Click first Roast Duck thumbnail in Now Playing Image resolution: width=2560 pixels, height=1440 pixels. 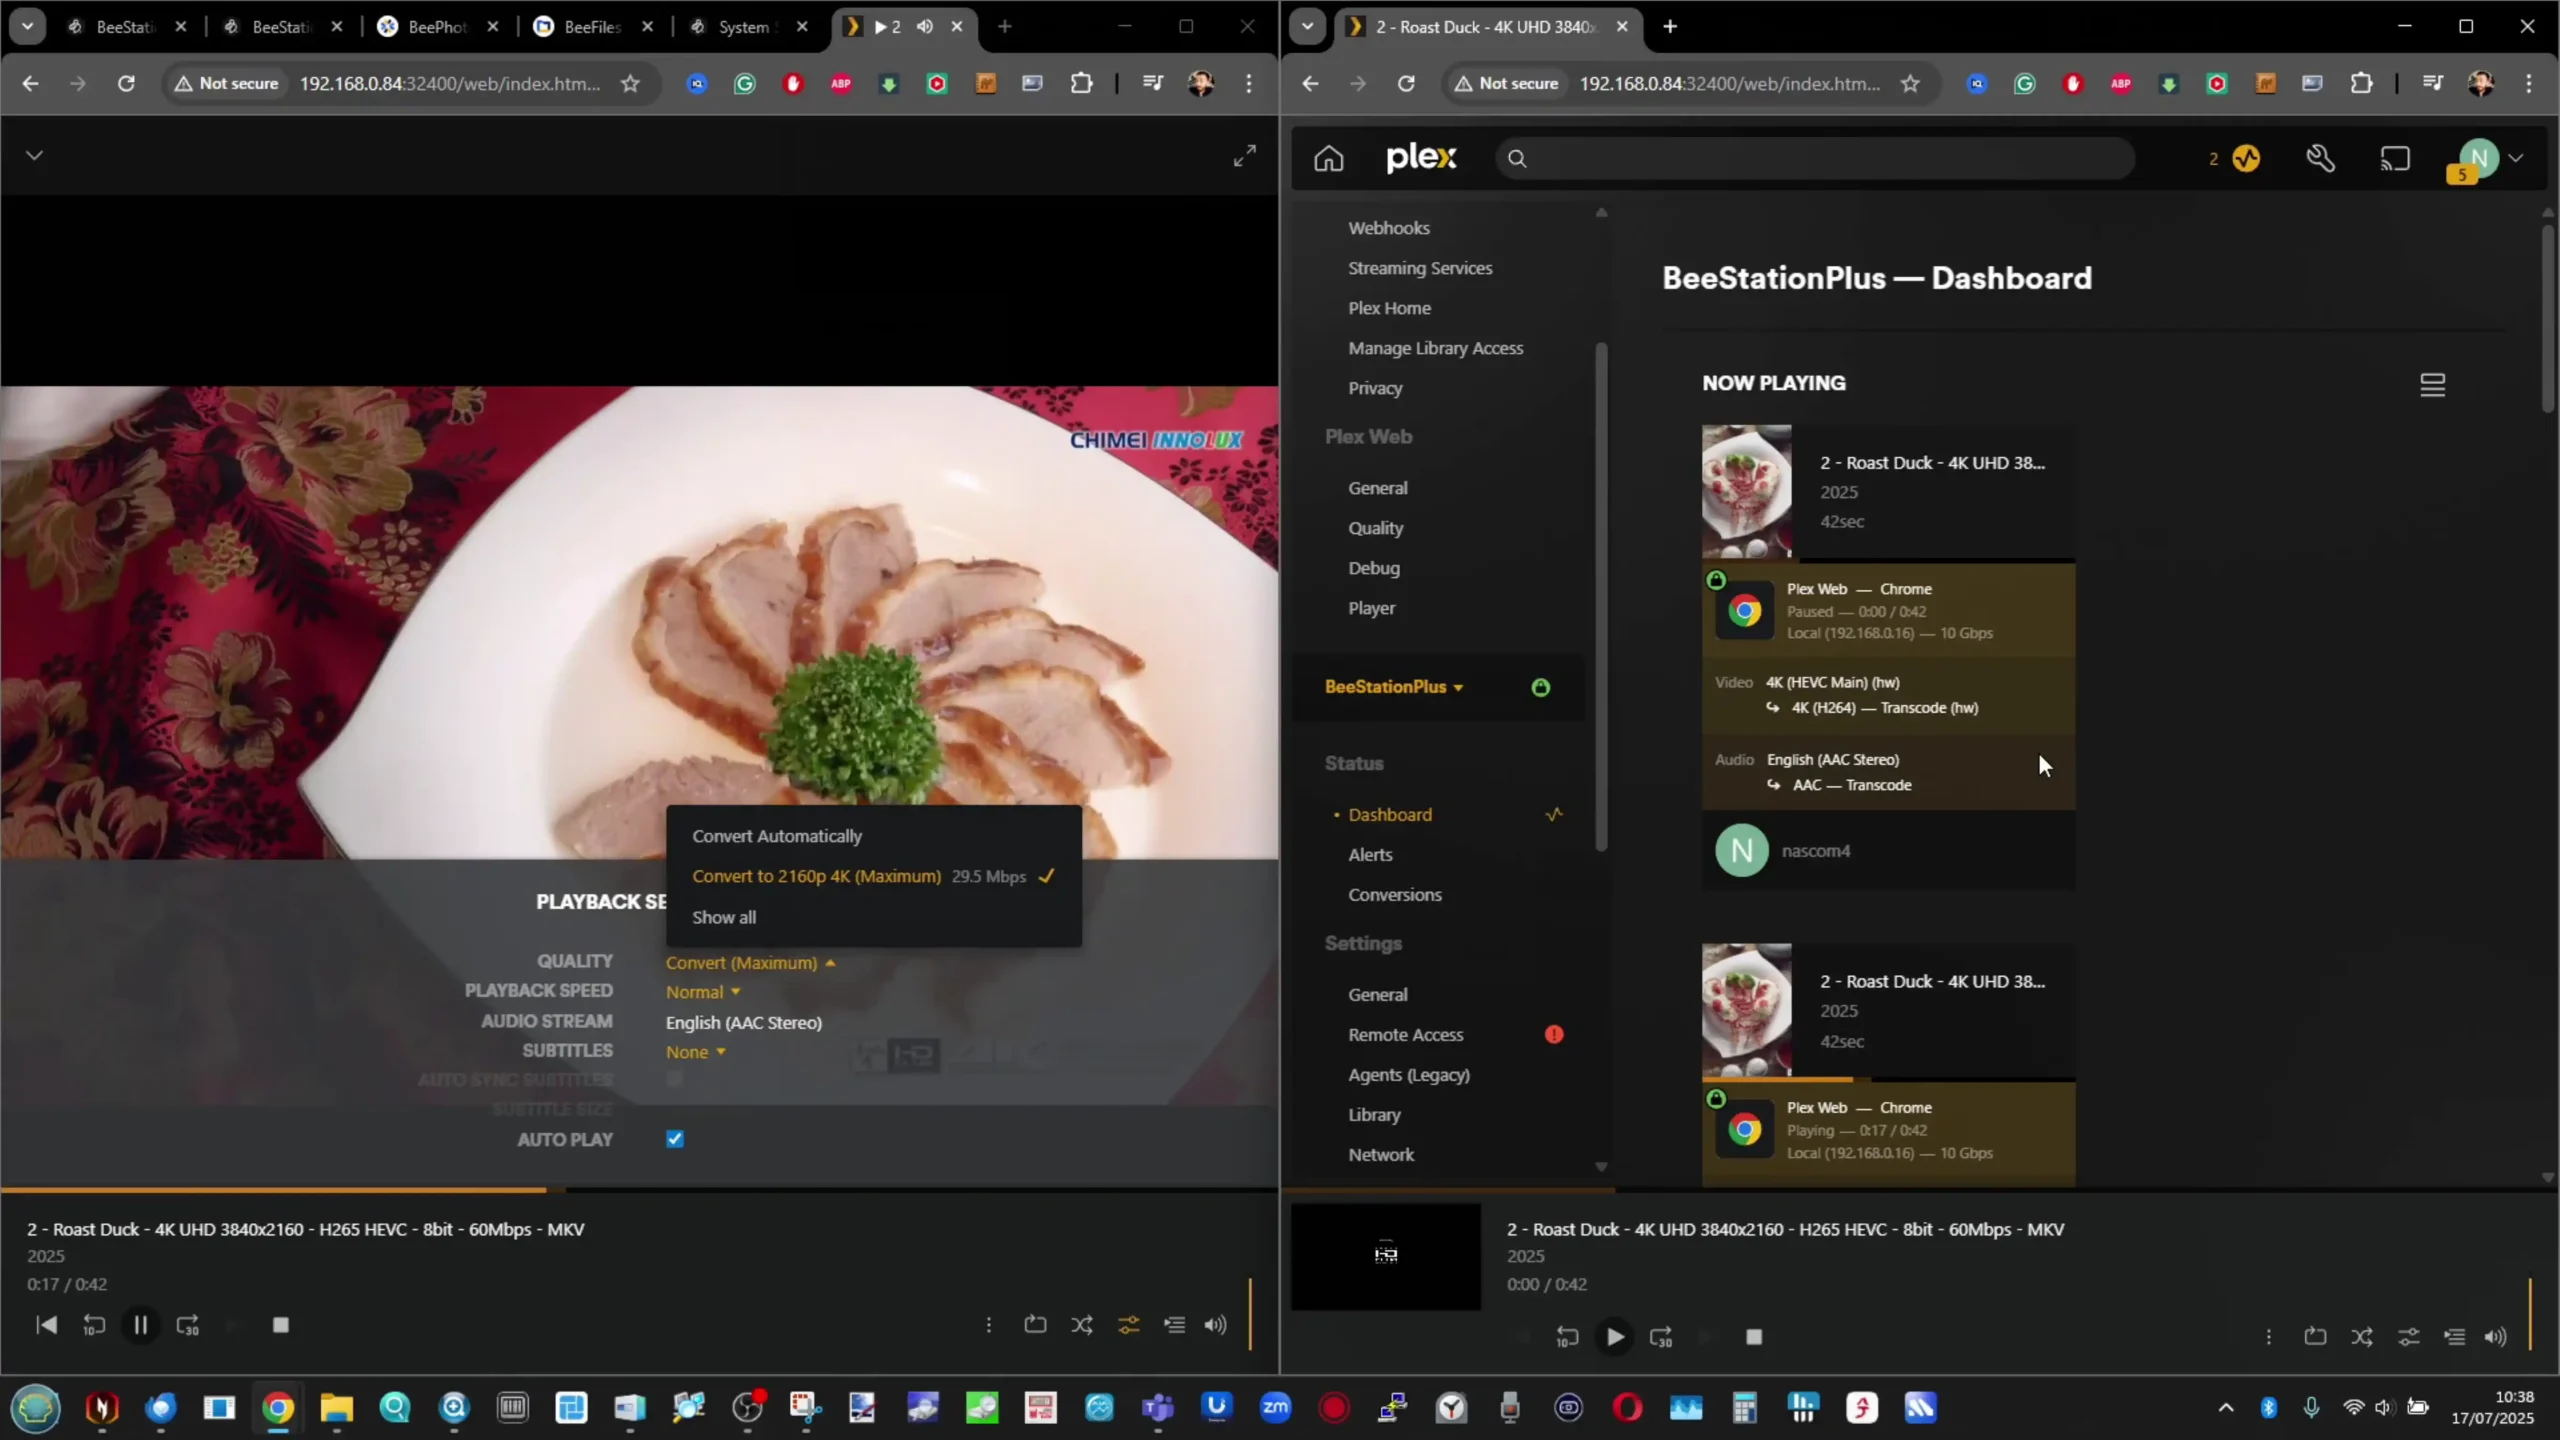1746,491
